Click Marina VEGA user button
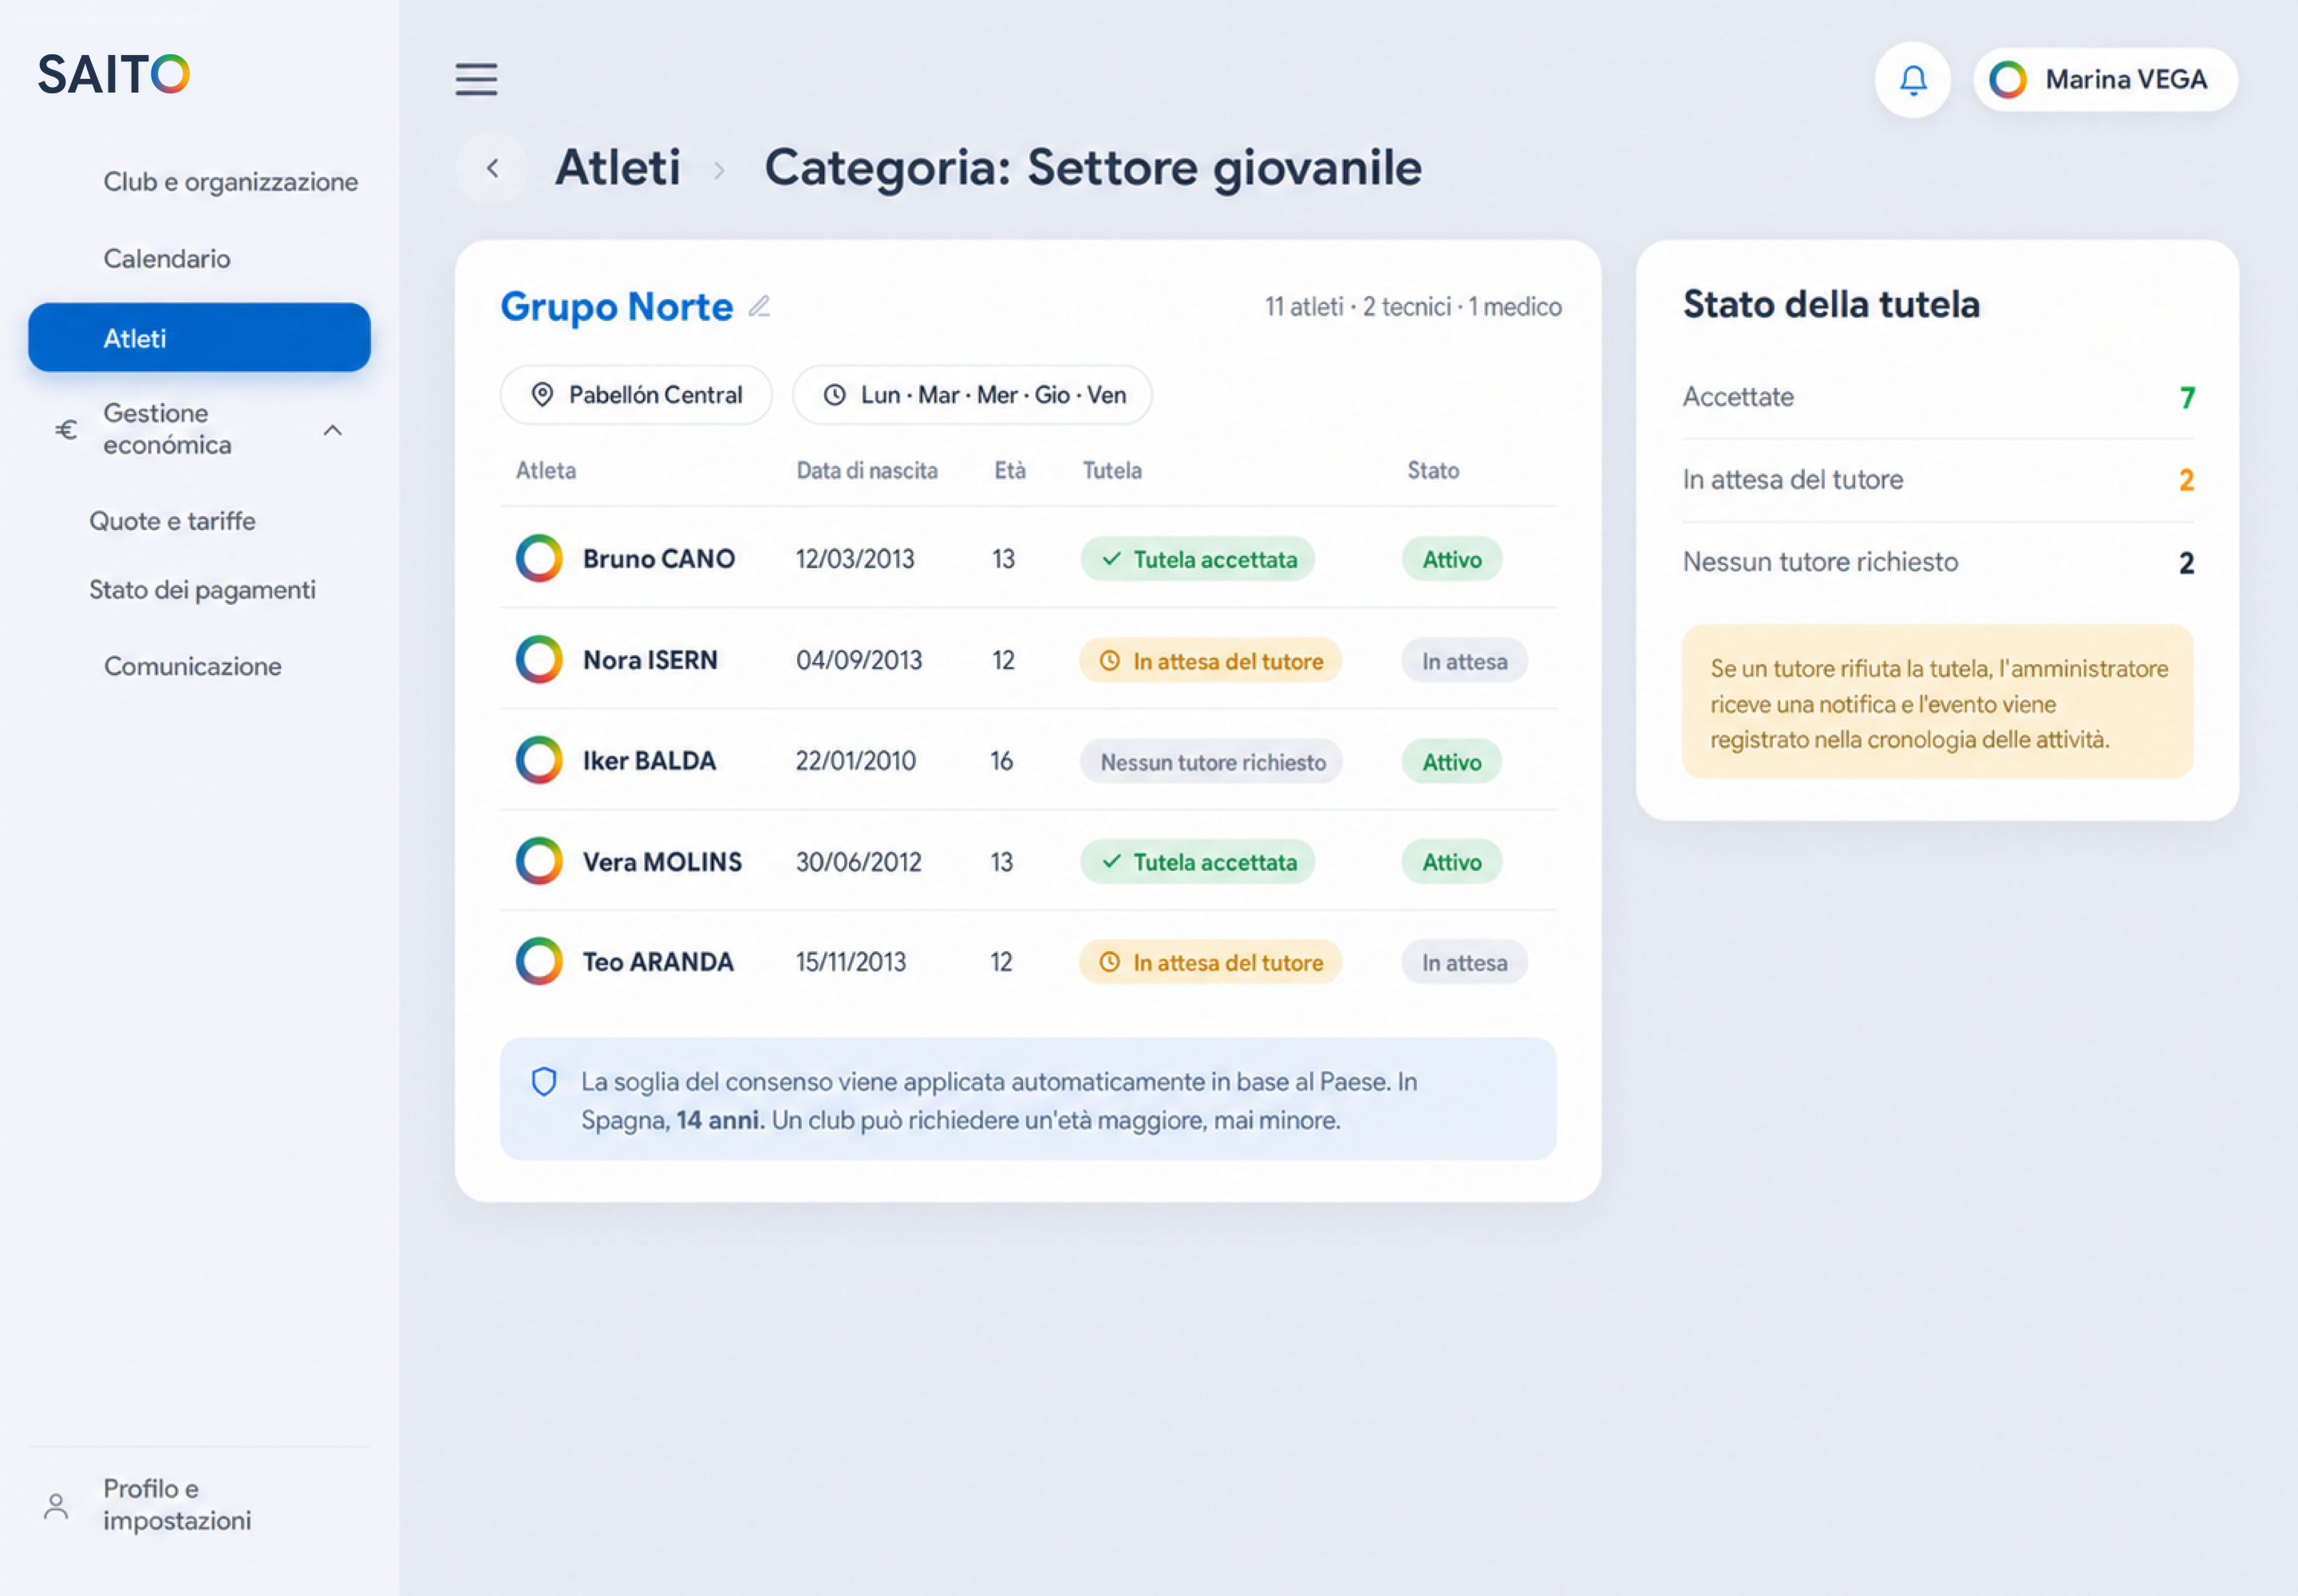 pos(2105,80)
